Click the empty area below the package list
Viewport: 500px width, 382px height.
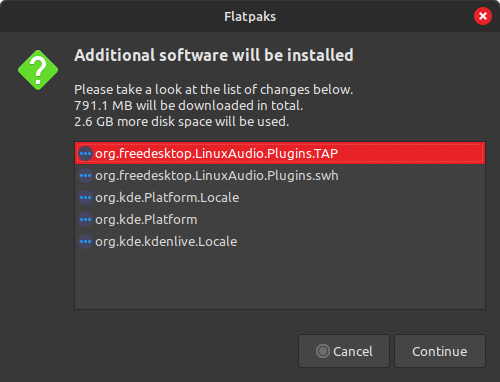(280, 280)
